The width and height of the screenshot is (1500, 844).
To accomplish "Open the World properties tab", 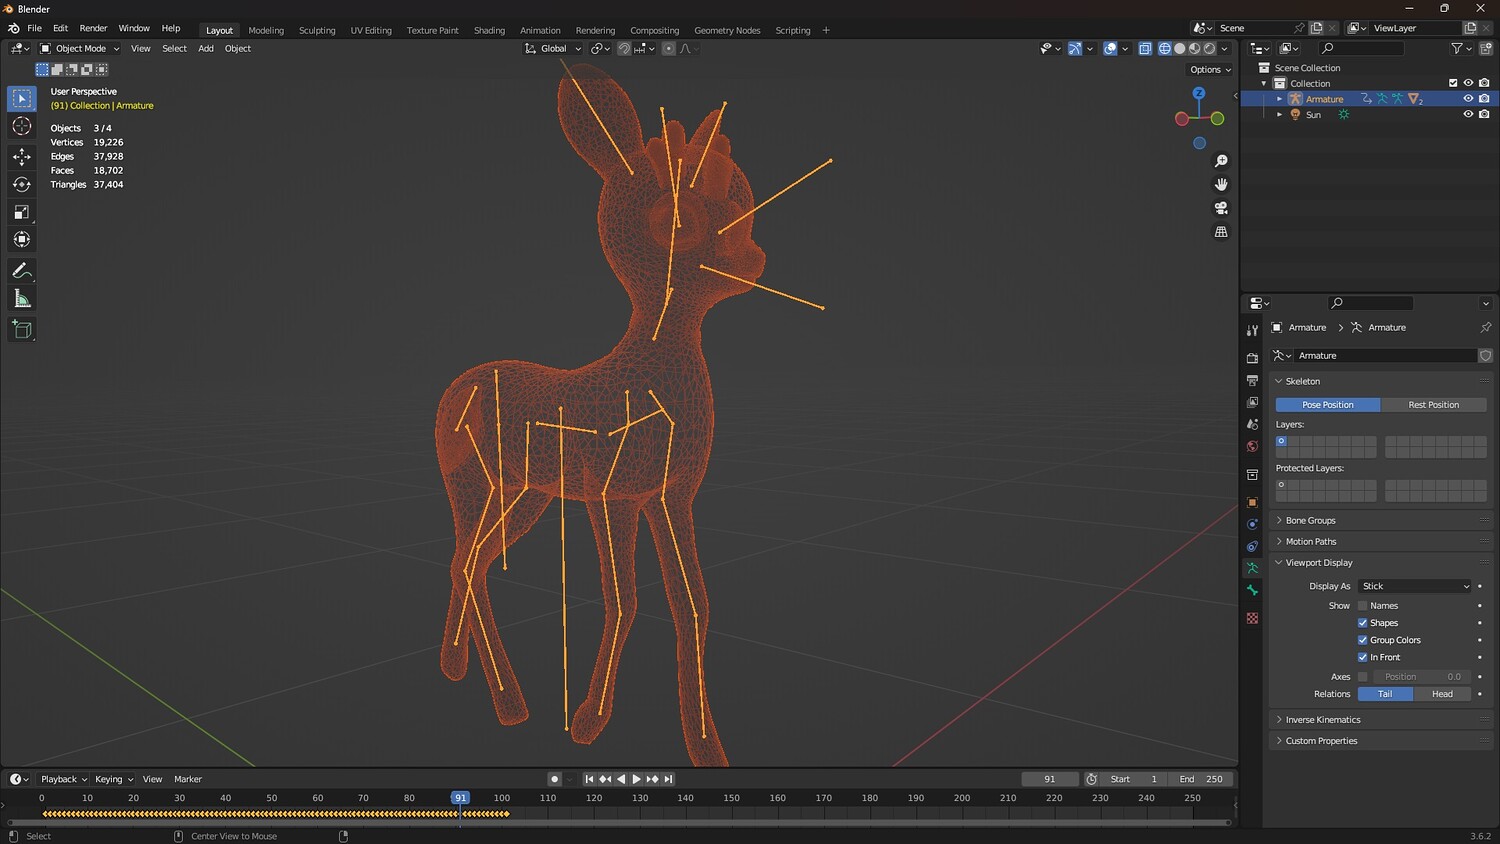I will (1252, 446).
